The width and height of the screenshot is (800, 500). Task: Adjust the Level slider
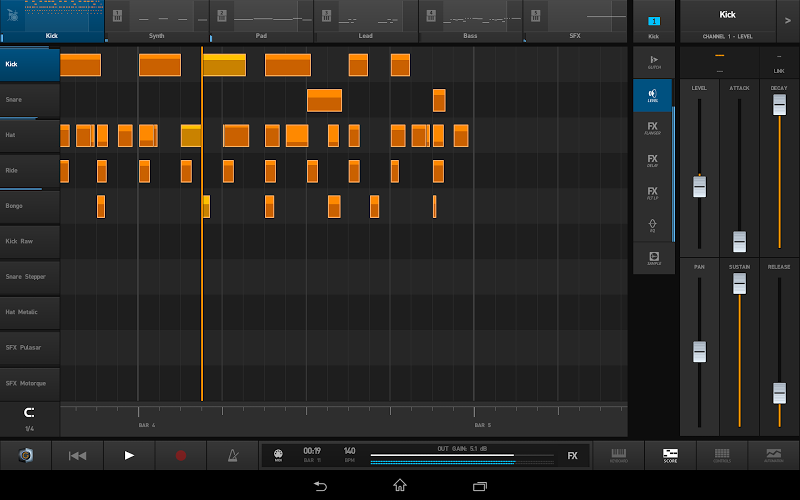tap(699, 187)
